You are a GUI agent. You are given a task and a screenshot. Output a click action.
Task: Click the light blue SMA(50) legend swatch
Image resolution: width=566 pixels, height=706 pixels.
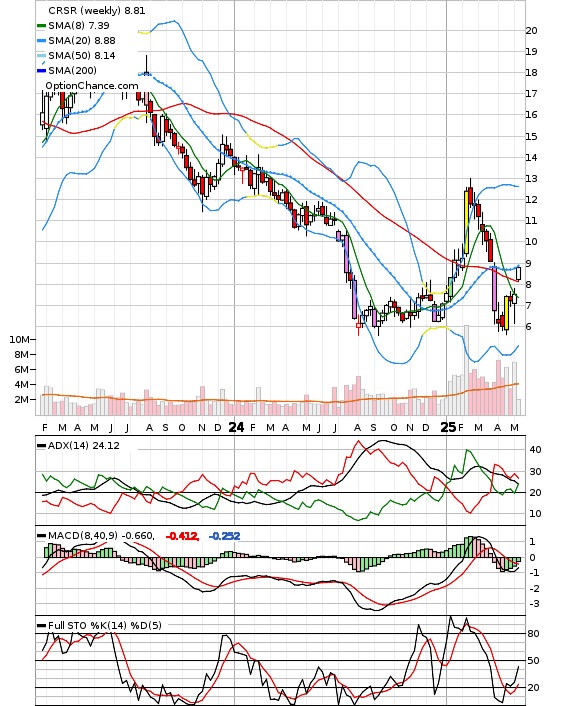[41, 56]
